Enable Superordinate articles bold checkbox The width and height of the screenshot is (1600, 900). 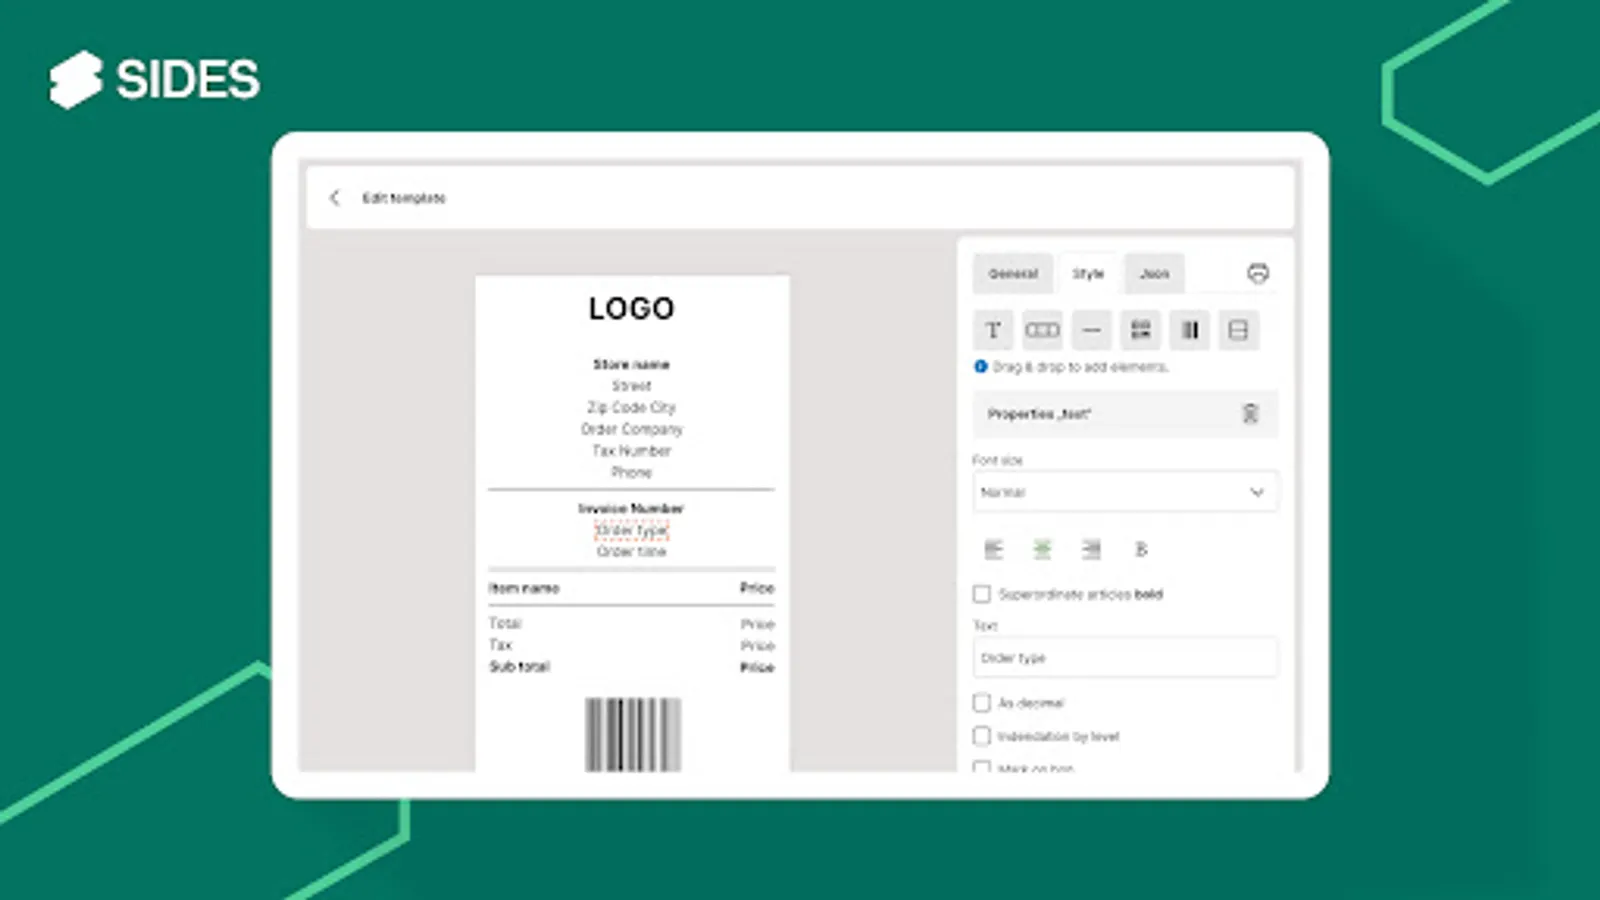point(981,594)
